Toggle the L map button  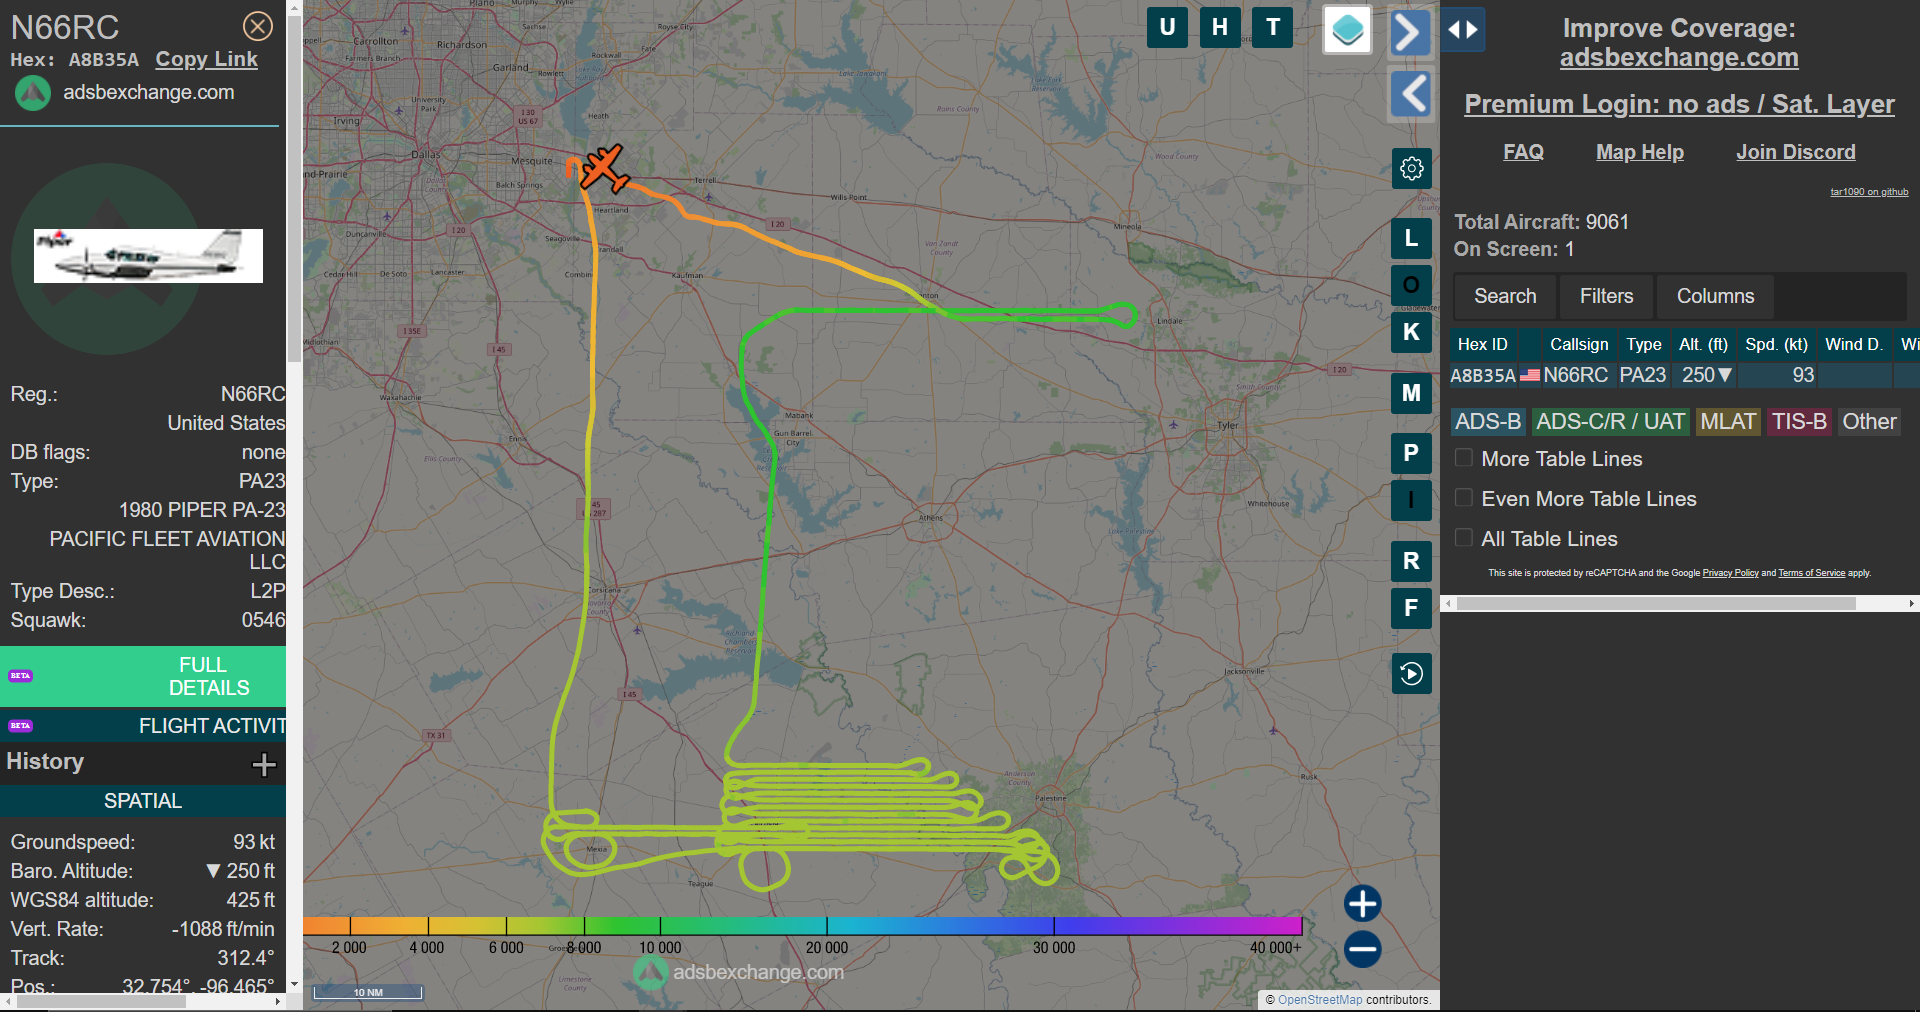(1411, 238)
